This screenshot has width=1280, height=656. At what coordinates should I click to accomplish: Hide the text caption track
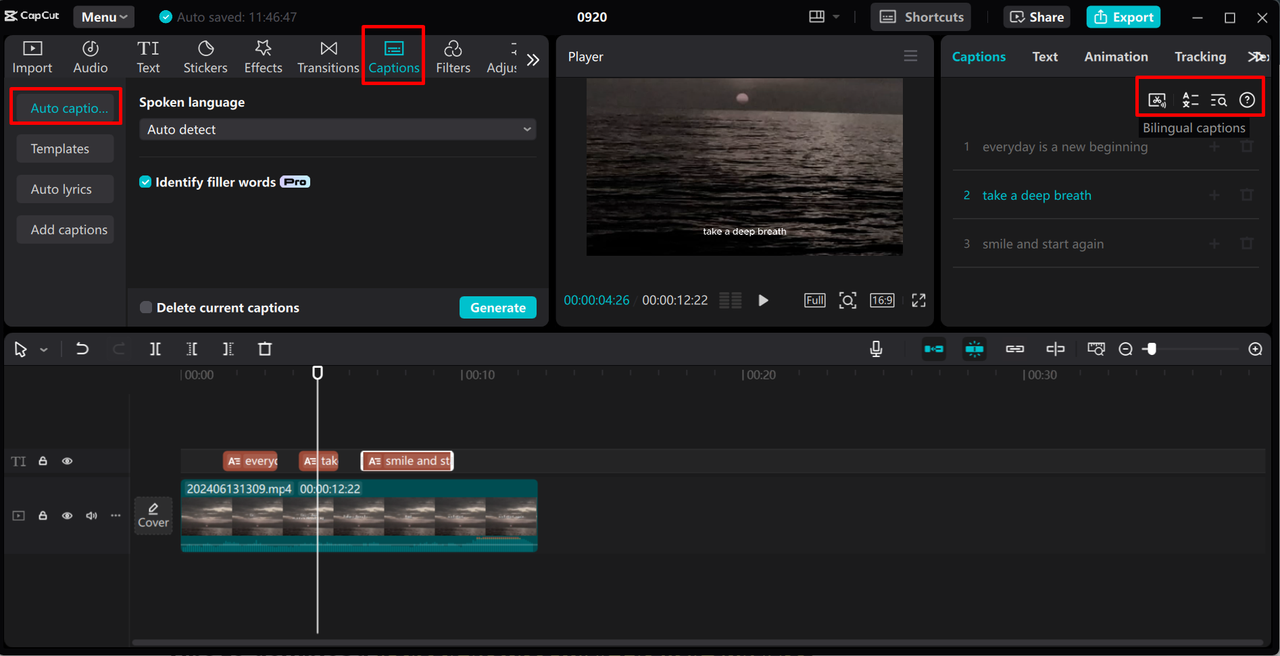67,461
